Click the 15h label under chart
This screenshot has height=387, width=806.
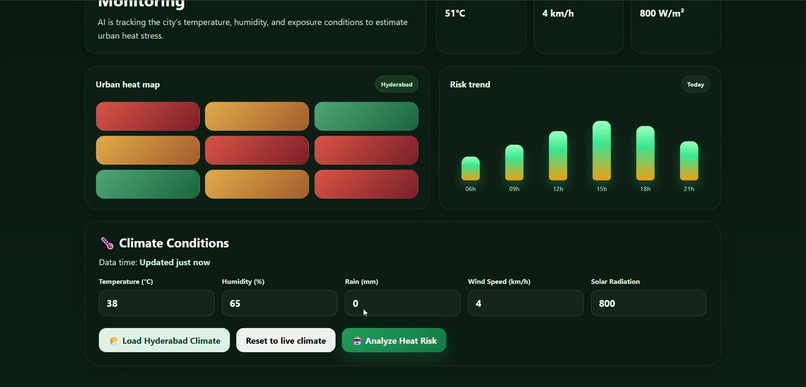pyautogui.click(x=601, y=189)
